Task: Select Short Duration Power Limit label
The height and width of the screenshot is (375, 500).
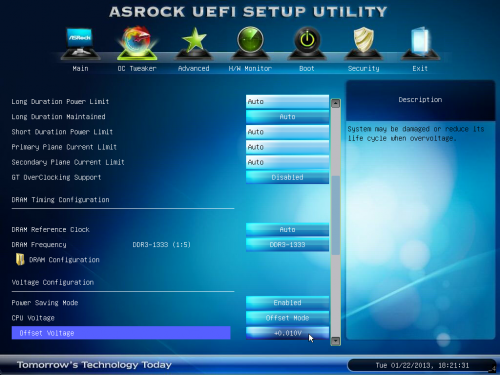Action: tap(62, 132)
